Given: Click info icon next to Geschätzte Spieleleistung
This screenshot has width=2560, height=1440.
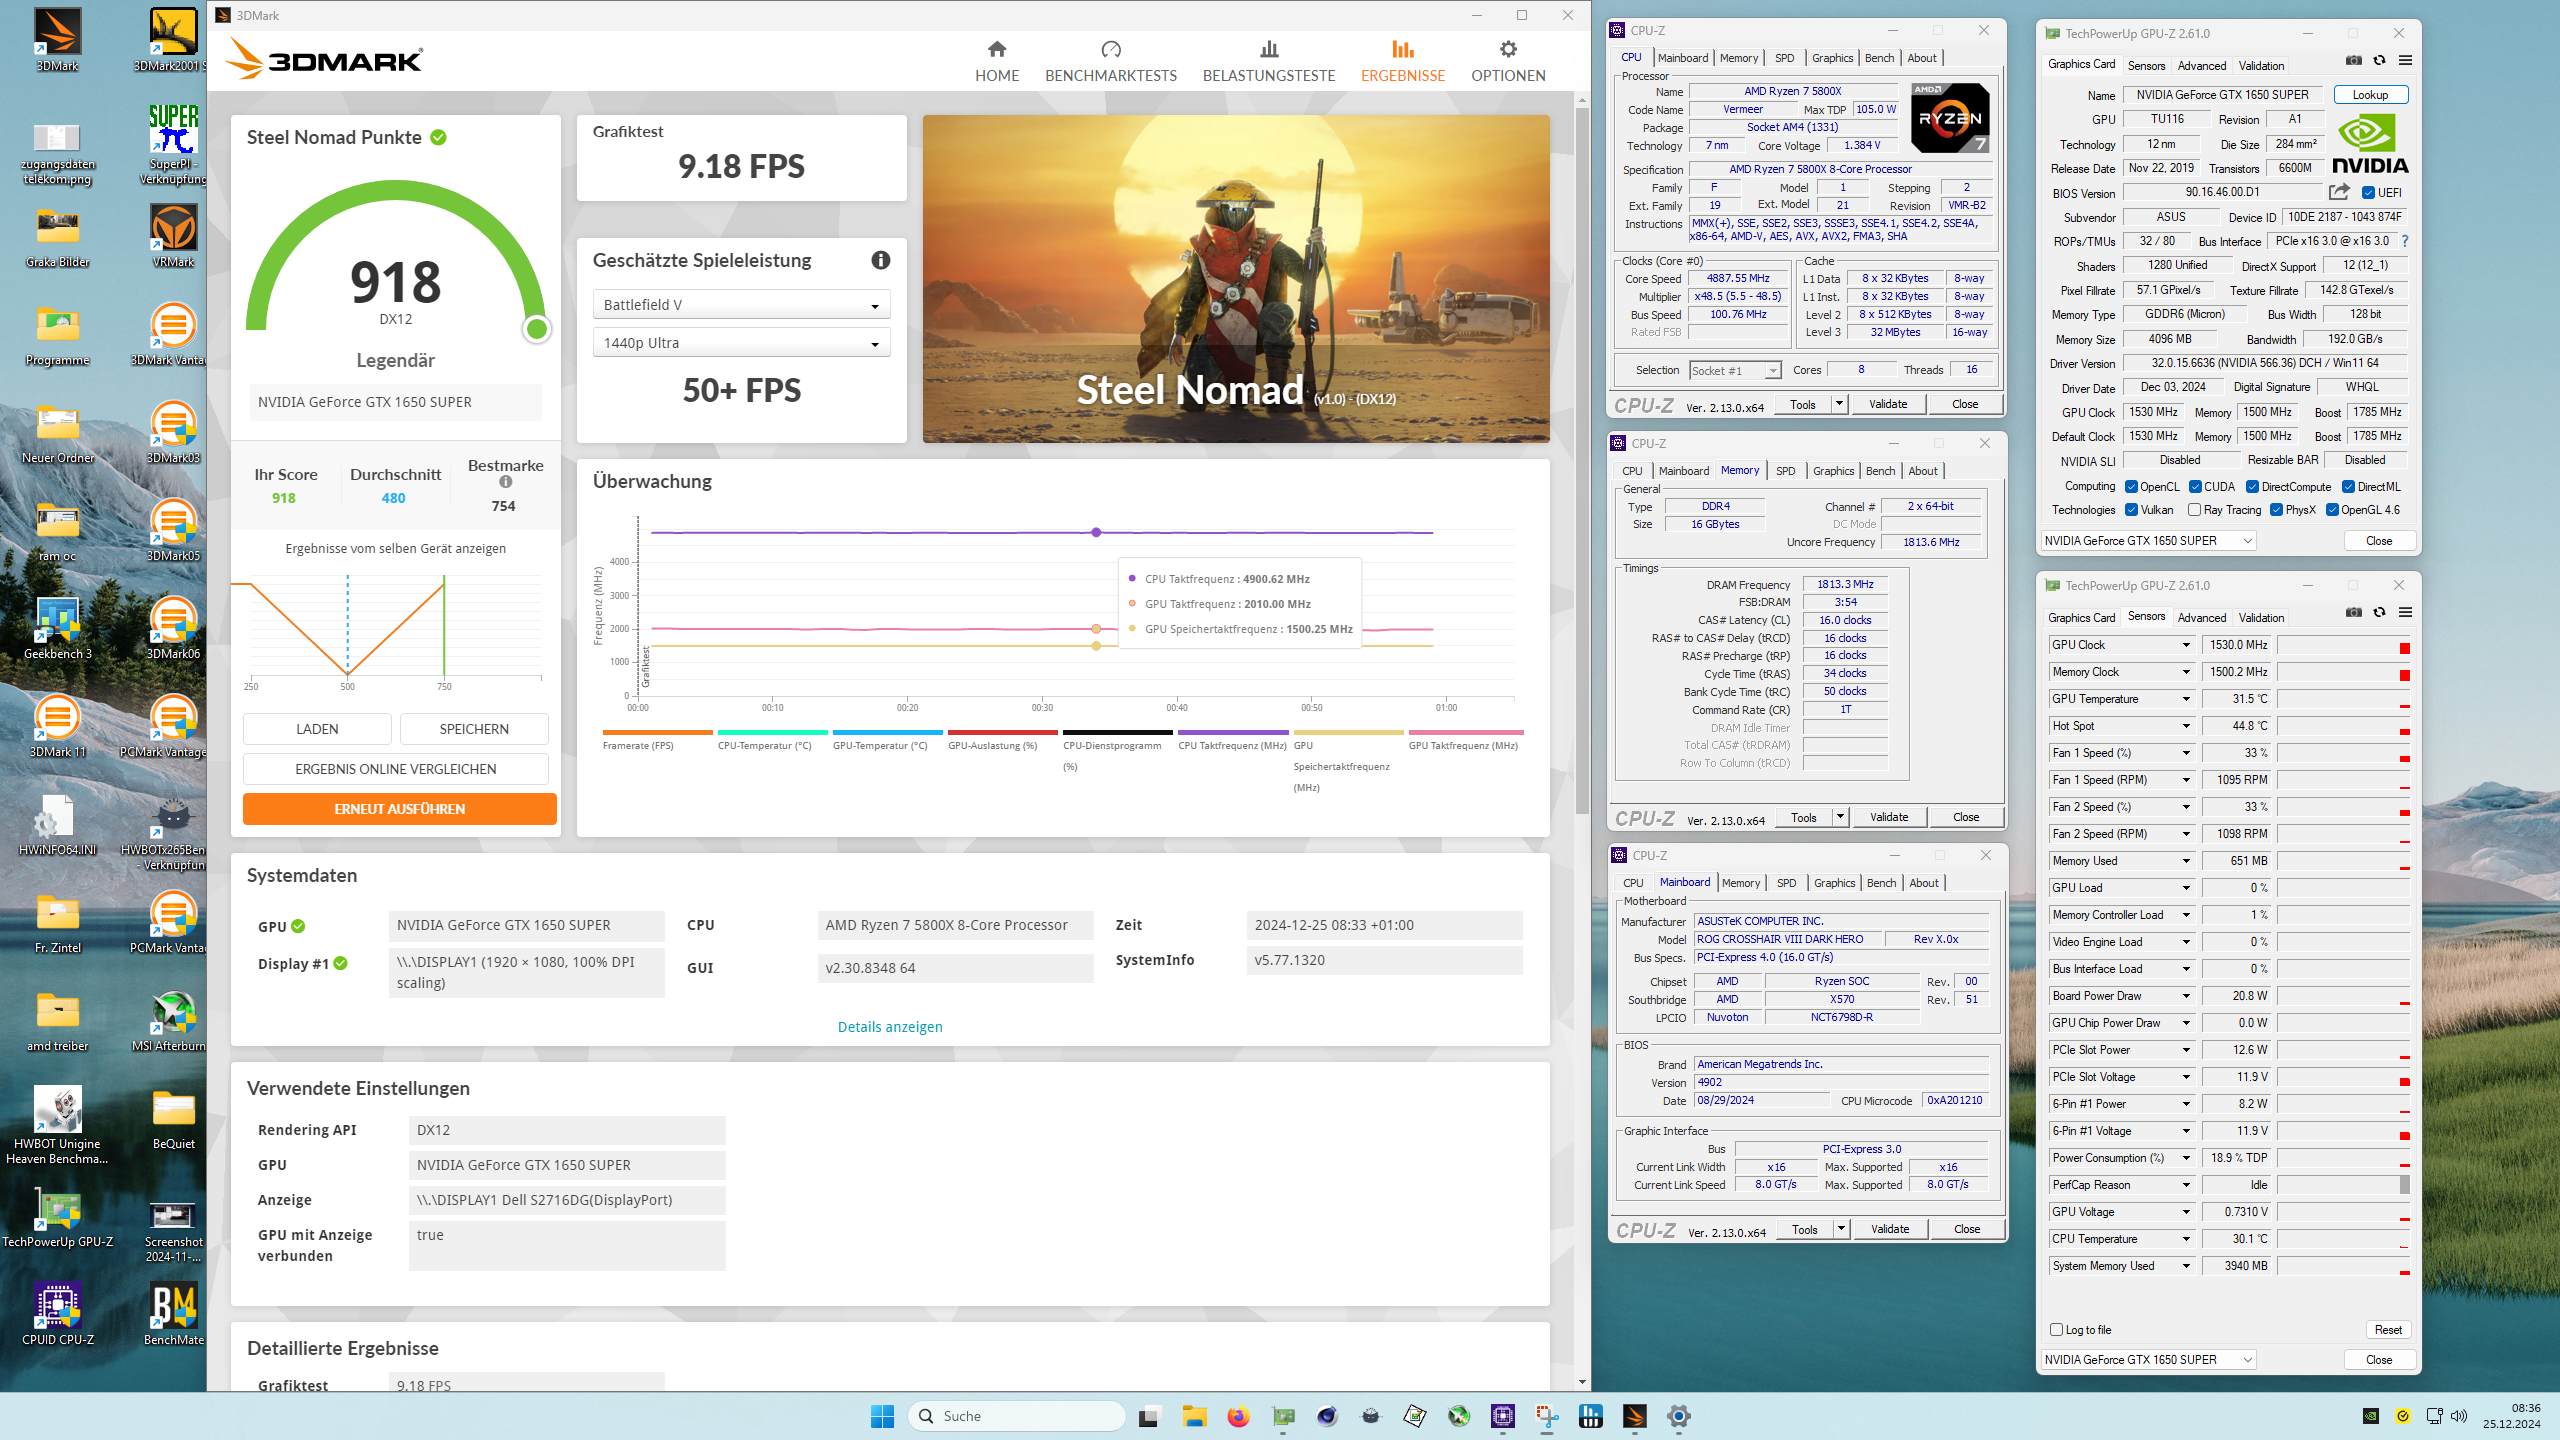Looking at the screenshot, I should [x=880, y=260].
